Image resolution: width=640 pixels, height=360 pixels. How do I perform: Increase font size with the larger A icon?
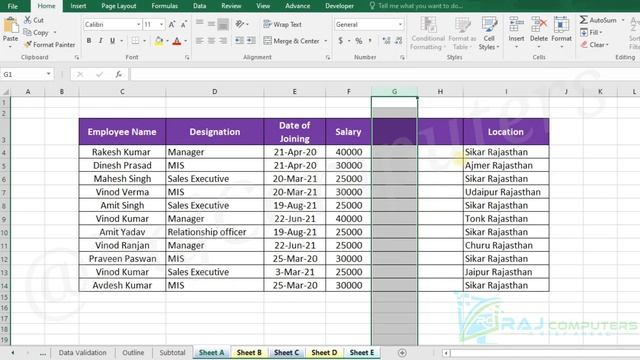[172, 24]
